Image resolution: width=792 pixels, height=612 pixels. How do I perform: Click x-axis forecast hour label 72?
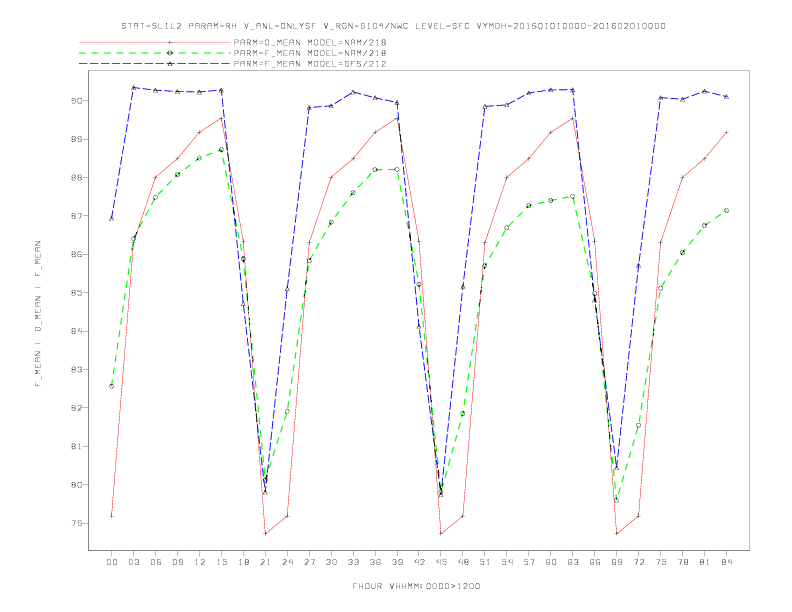tap(639, 562)
